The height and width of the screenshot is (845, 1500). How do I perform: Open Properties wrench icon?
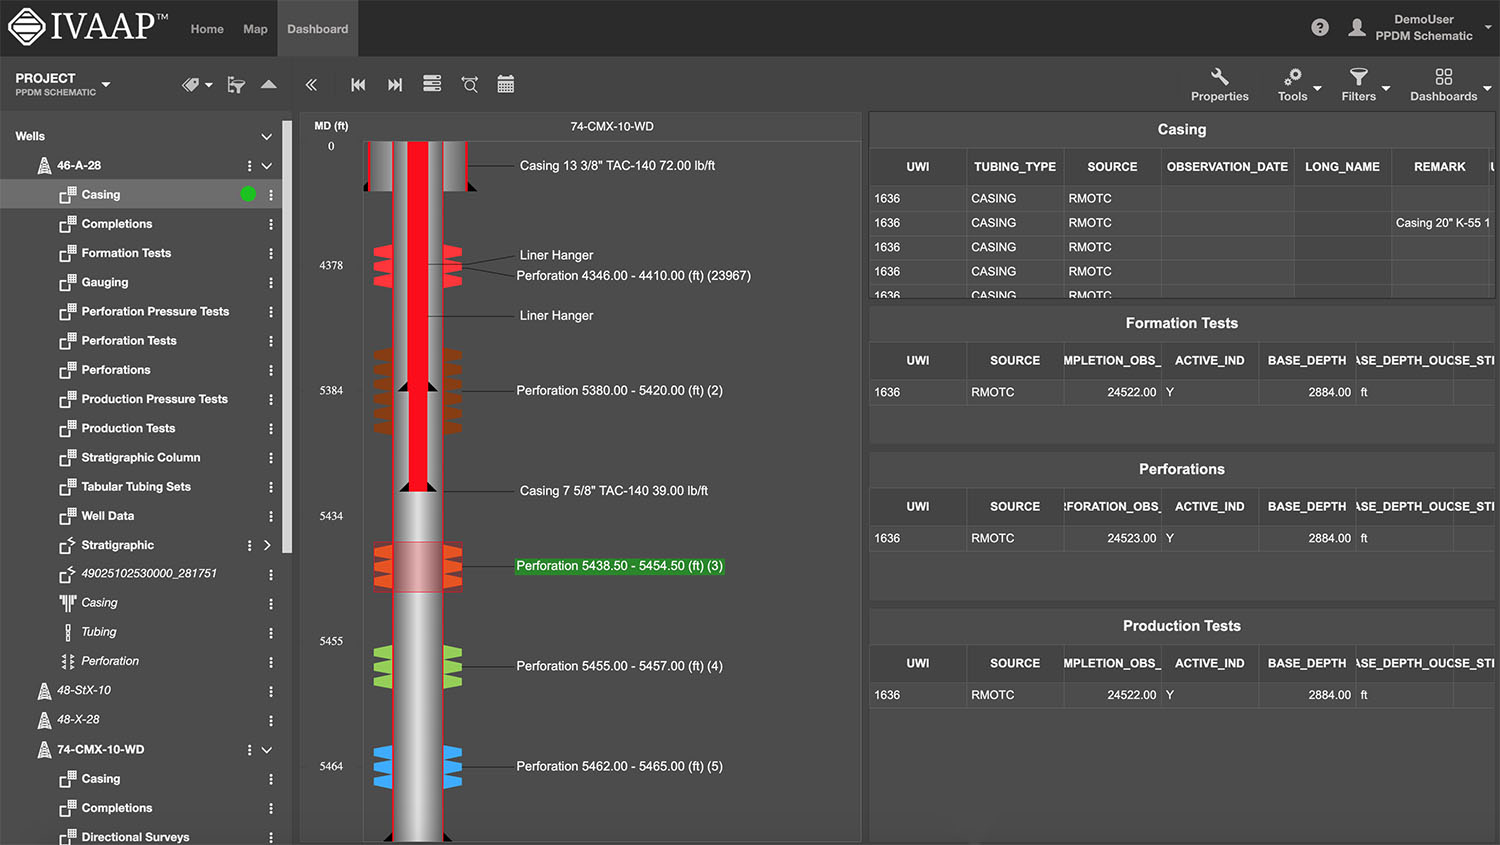1219,85
